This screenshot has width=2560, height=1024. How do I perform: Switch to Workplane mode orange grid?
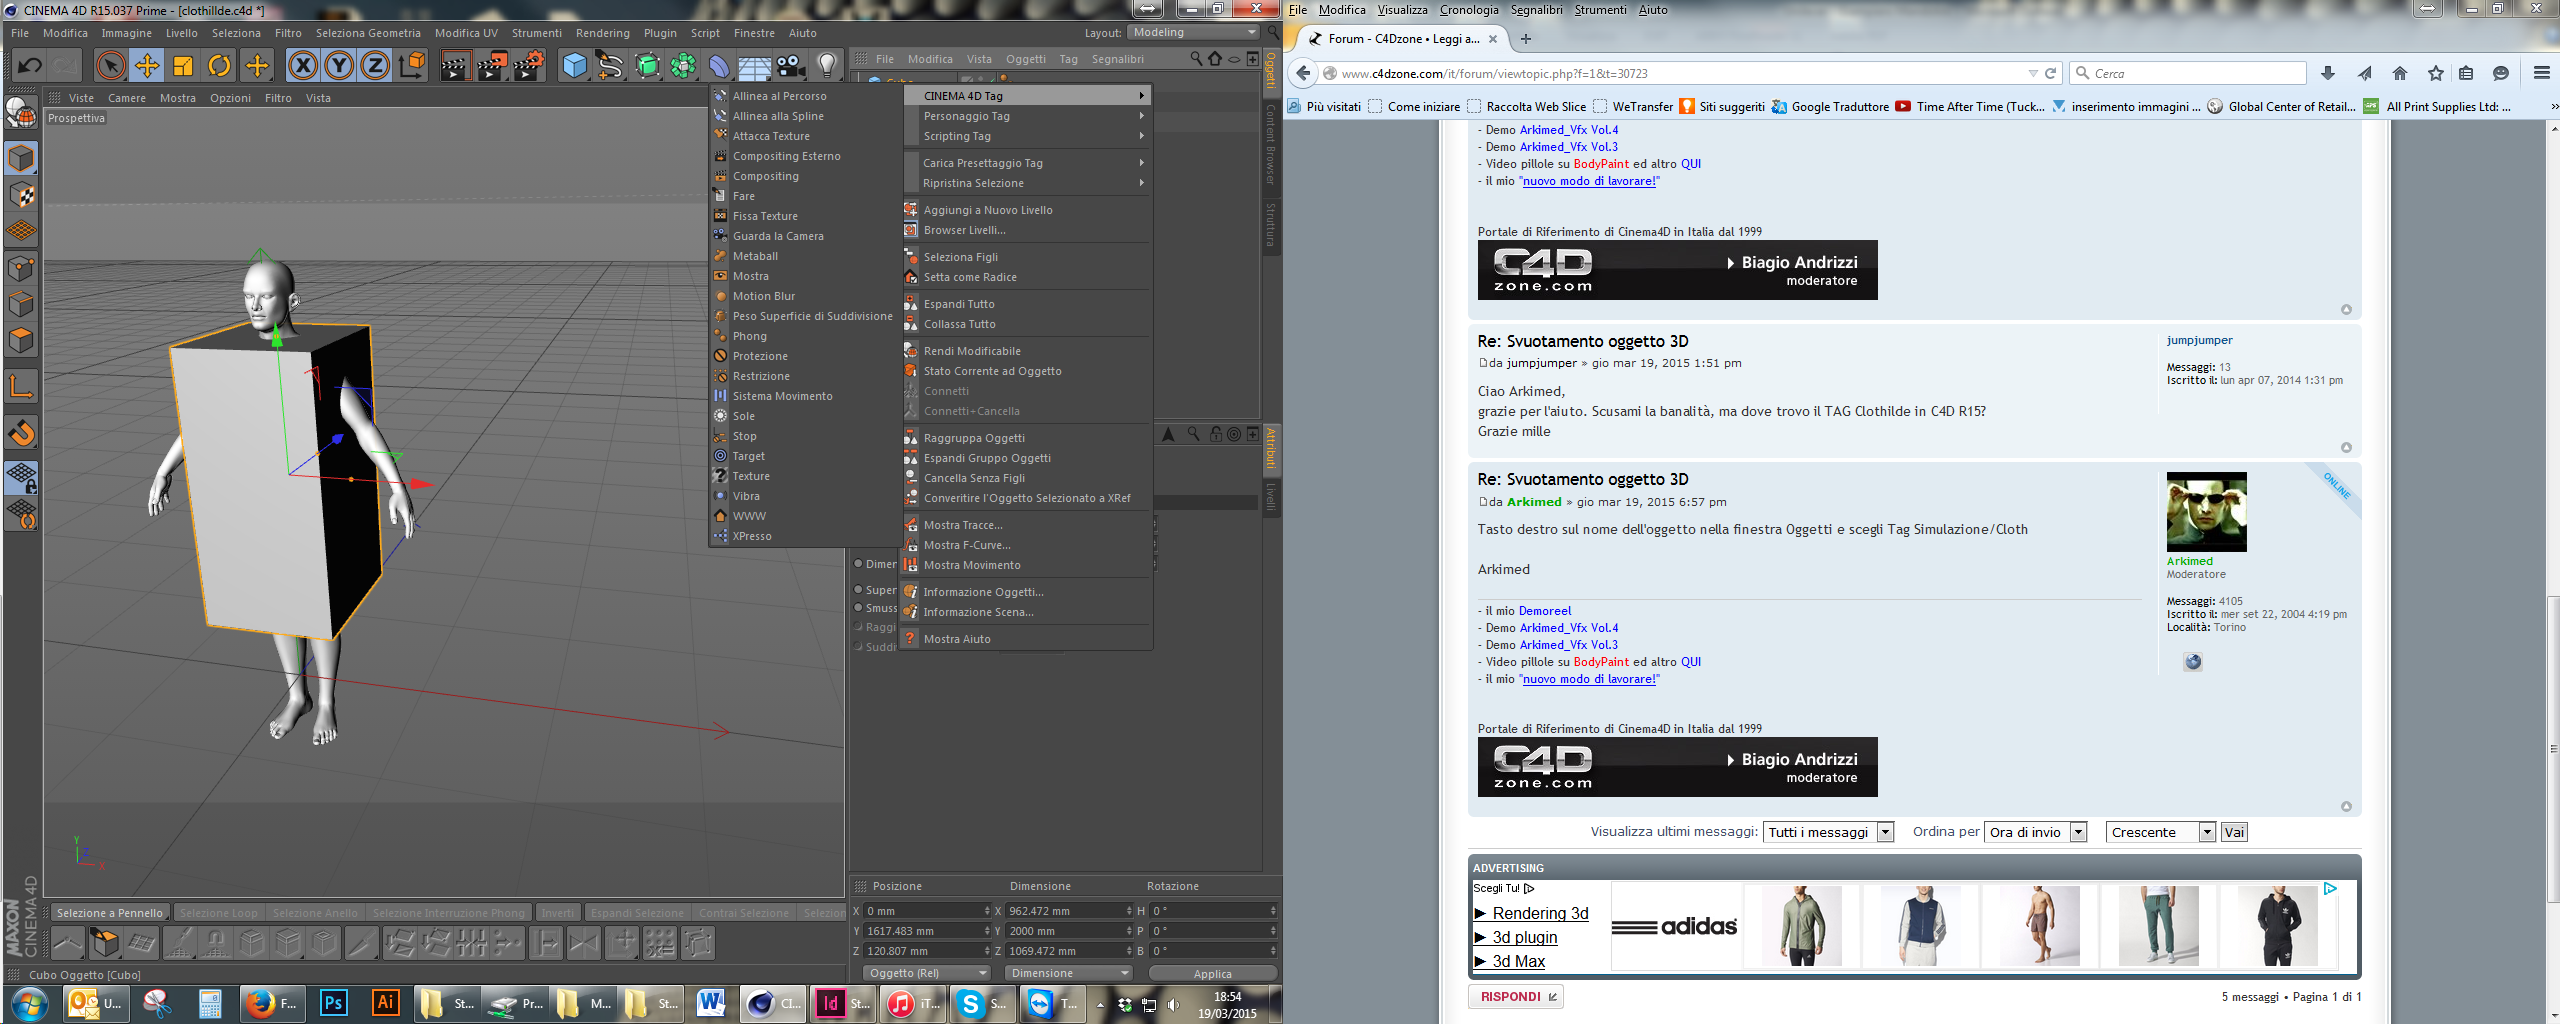[x=21, y=231]
